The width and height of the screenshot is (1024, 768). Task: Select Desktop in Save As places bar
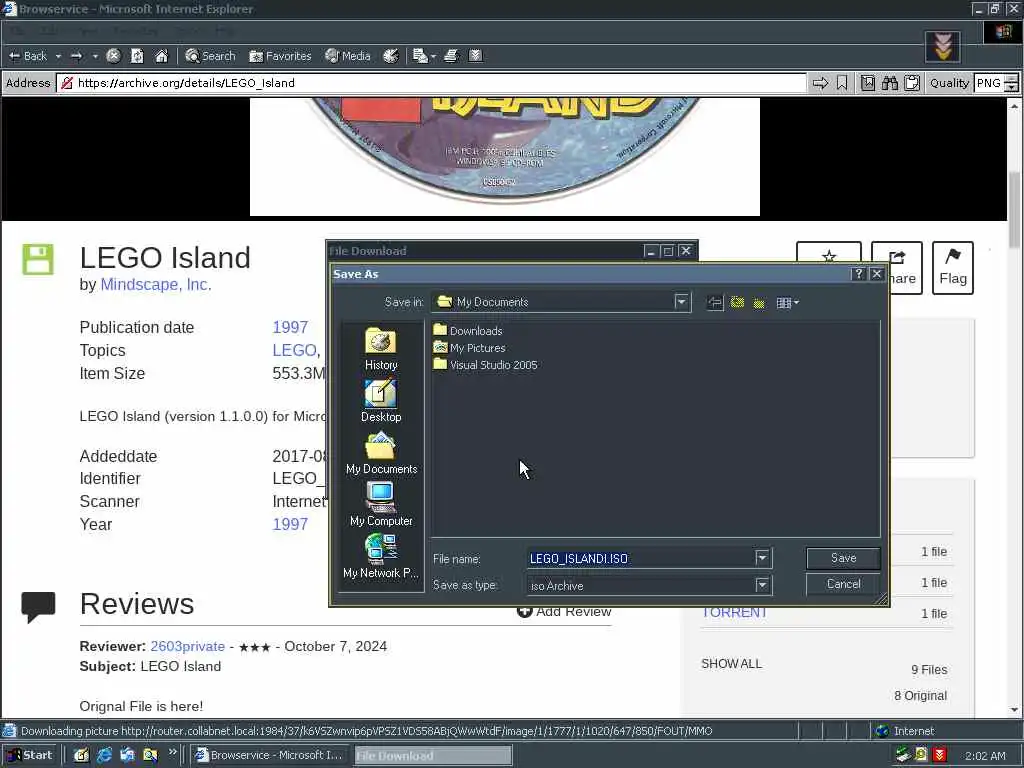[x=381, y=400]
